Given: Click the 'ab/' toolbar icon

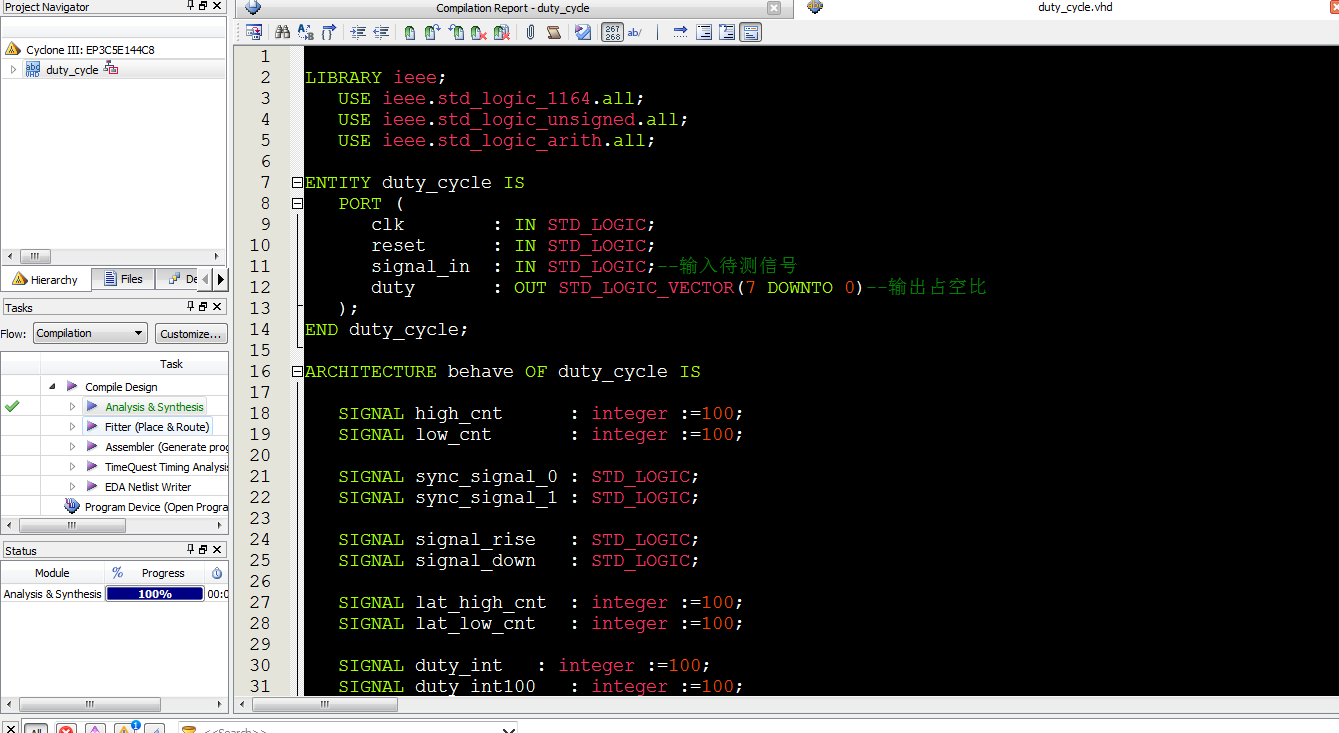Looking at the screenshot, I should [635, 32].
